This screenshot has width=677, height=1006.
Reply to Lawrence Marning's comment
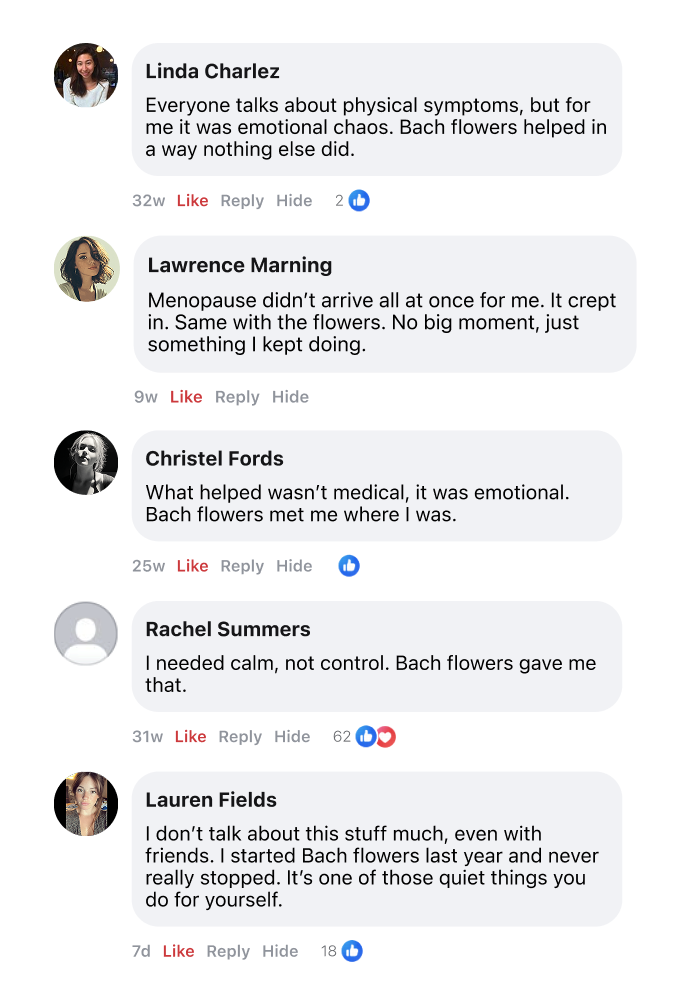[x=237, y=397]
